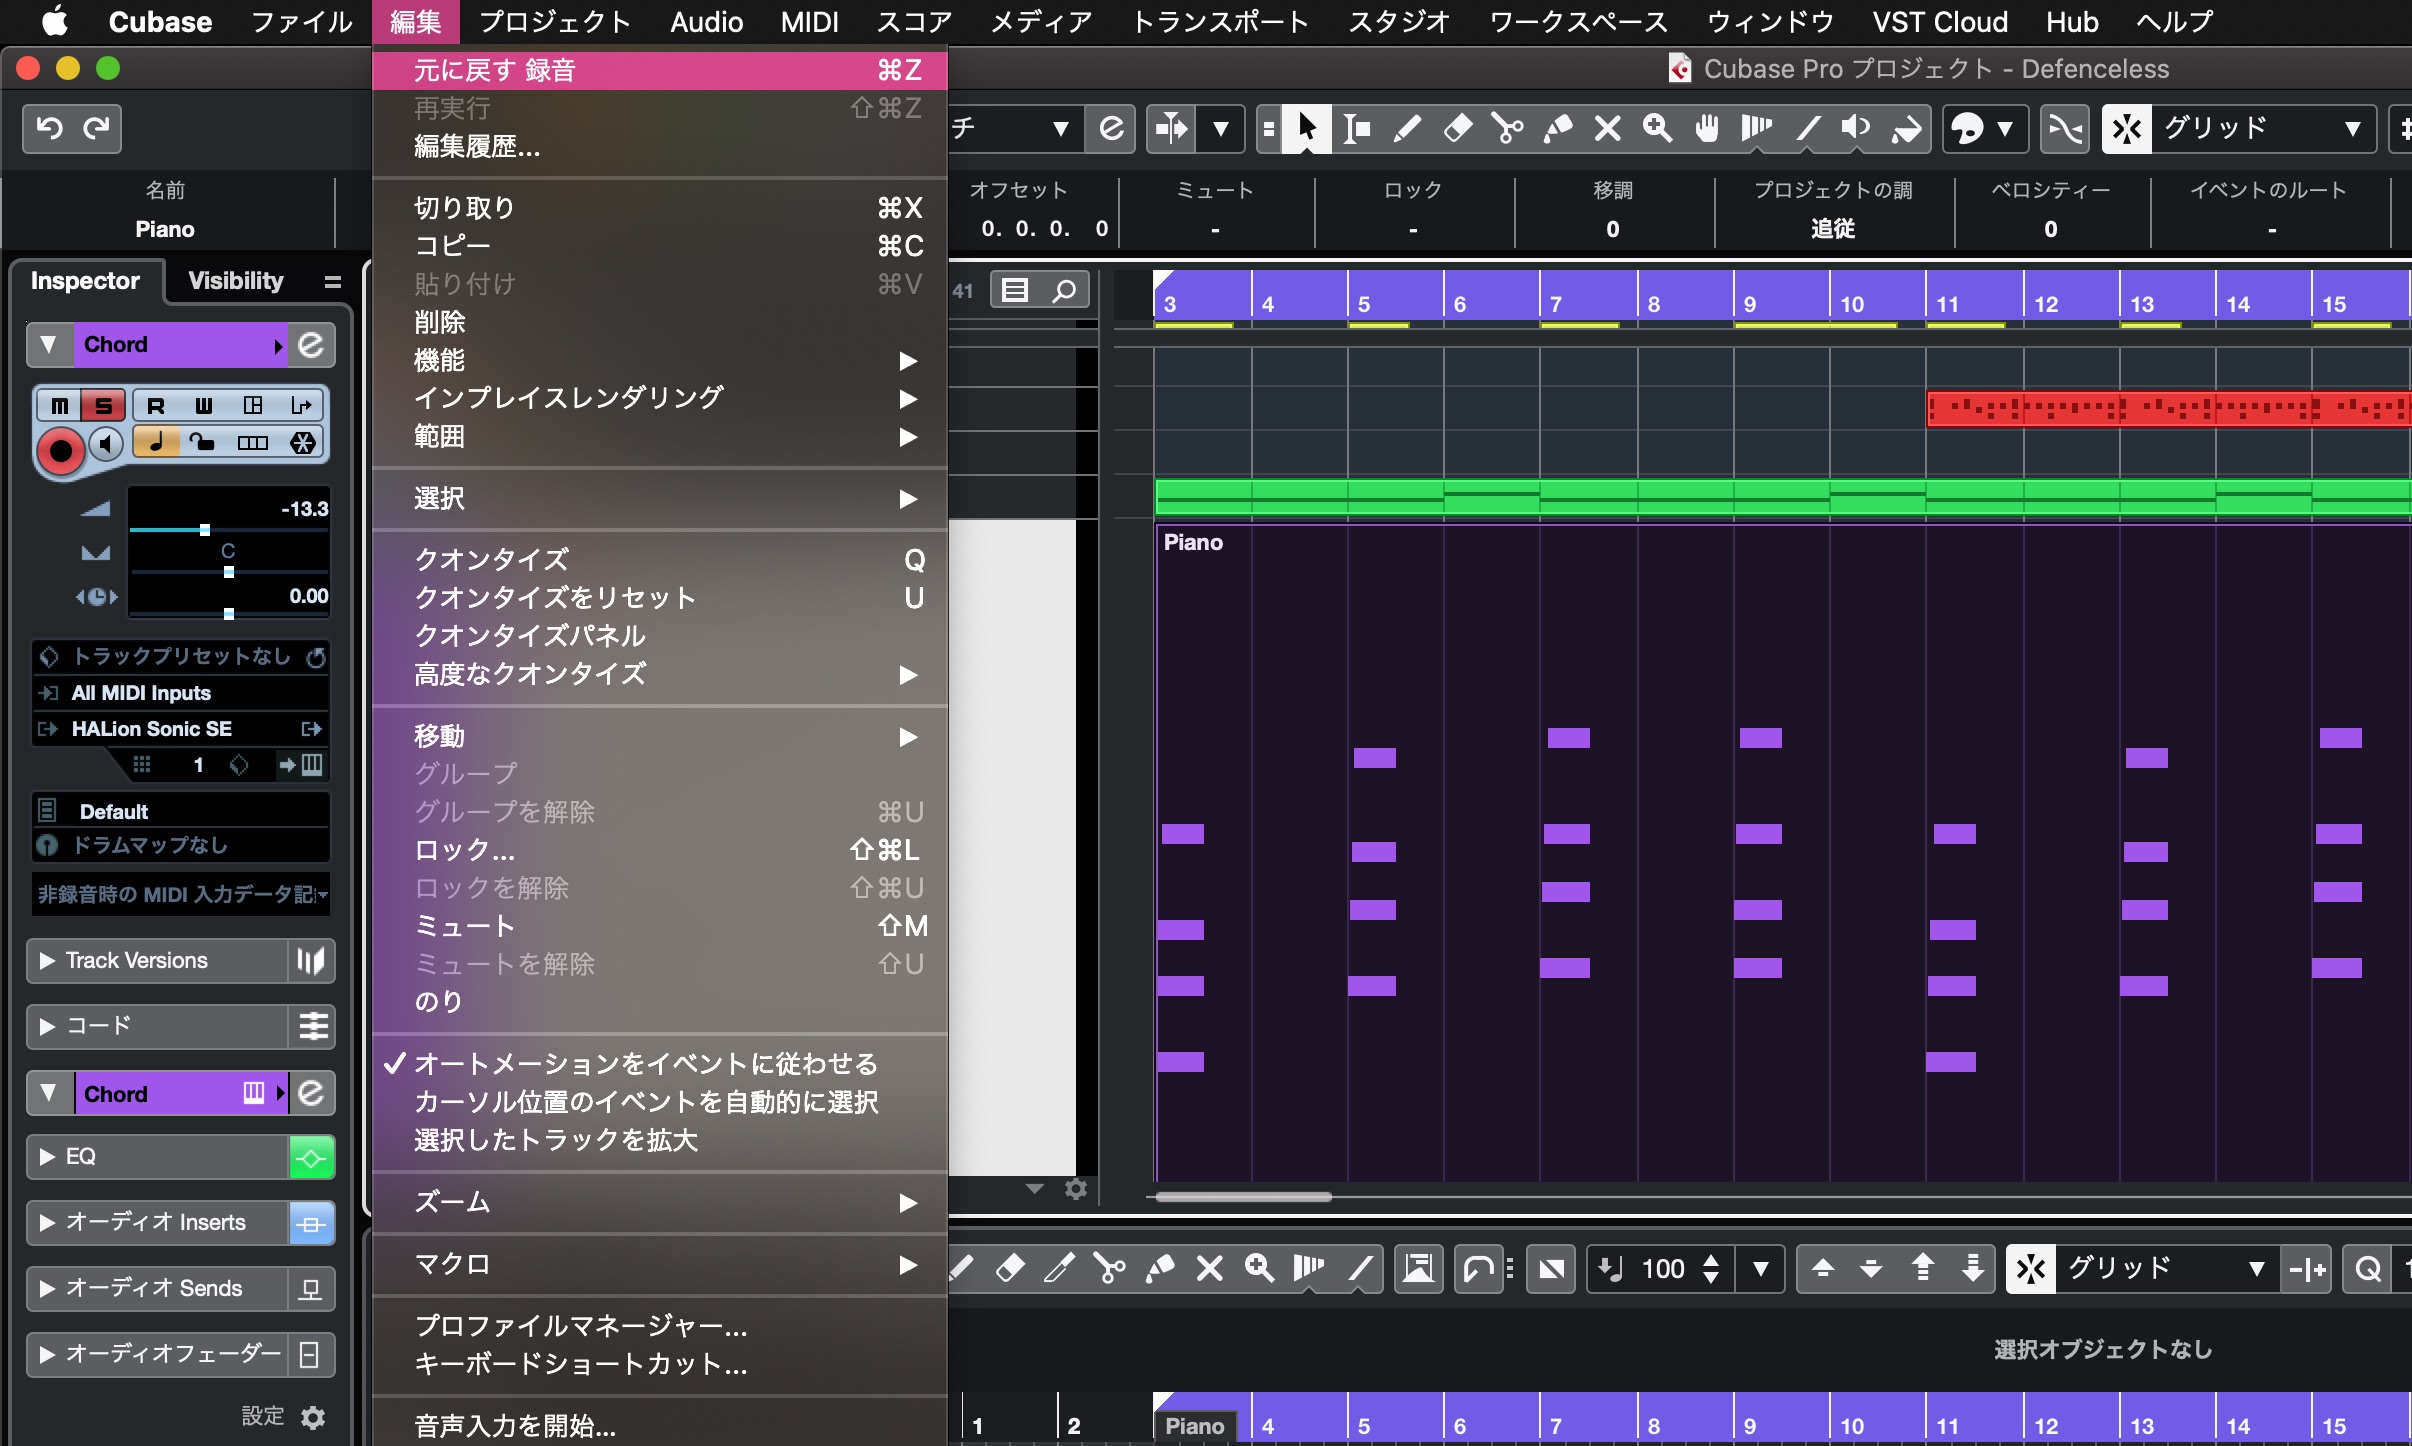Open the top toolbar grid snap type dropdown
This screenshot has width=2412, height=1446.
coord(2264,128)
